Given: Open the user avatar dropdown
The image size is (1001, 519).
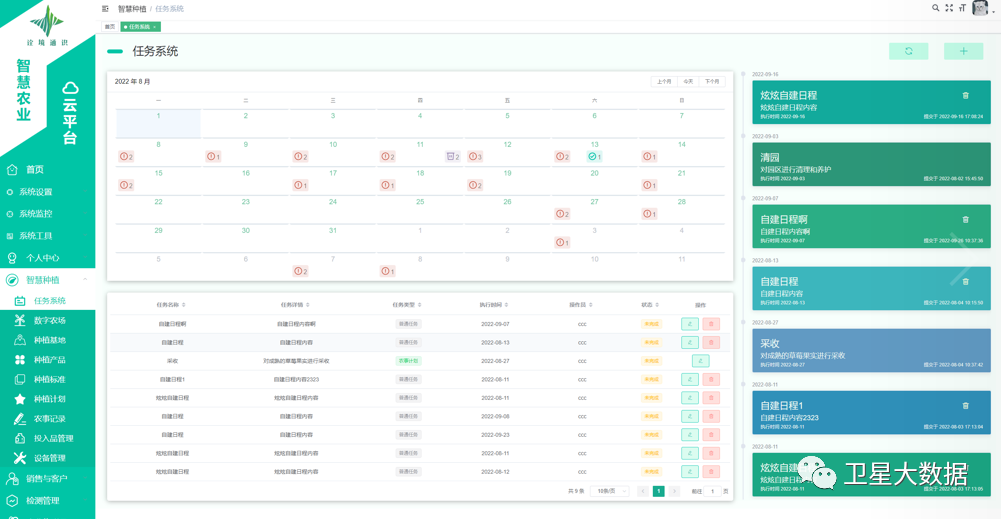Looking at the screenshot, I should pos(982,9).
